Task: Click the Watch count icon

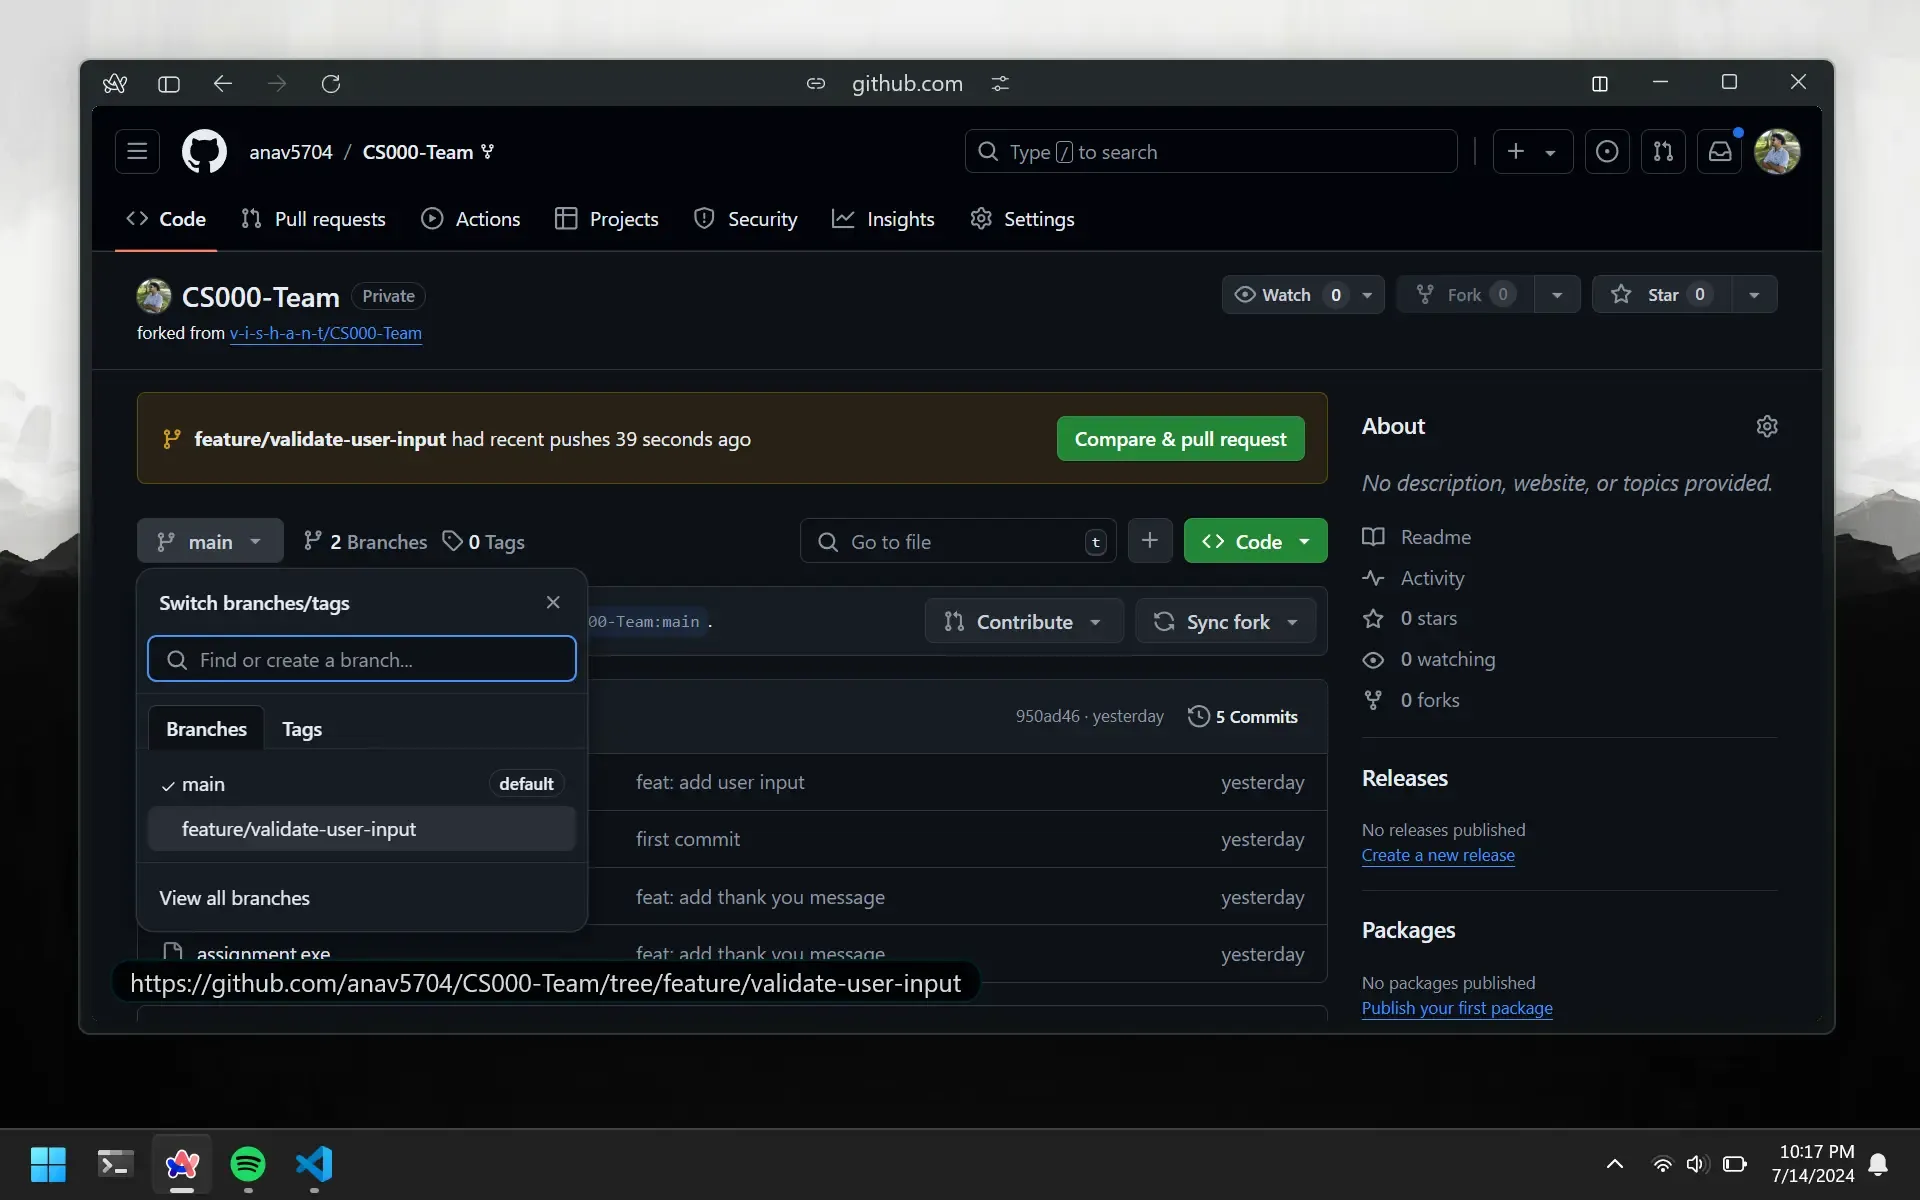Action: pyautogui.click(x=1334, y=294)
